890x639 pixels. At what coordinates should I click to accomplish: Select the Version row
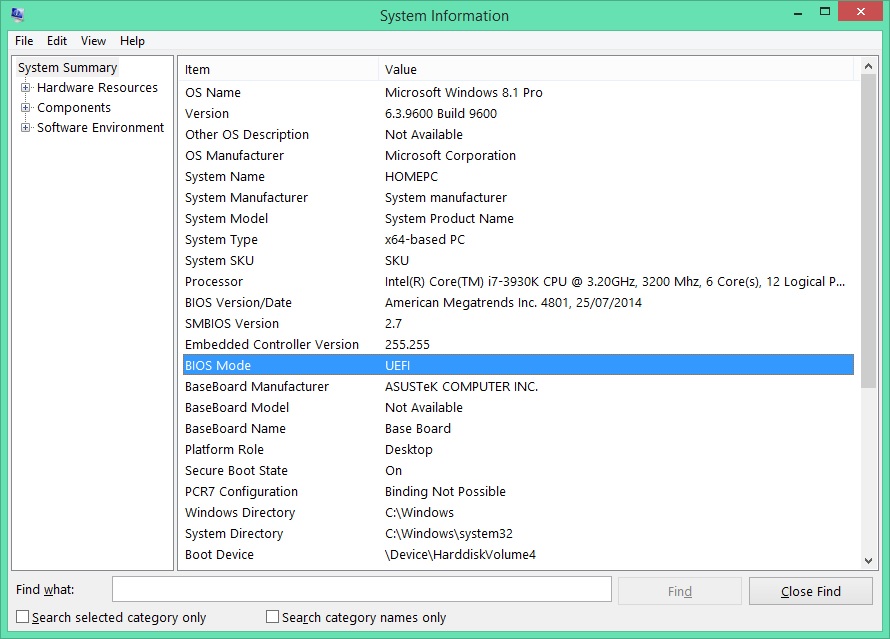[518, 113]
